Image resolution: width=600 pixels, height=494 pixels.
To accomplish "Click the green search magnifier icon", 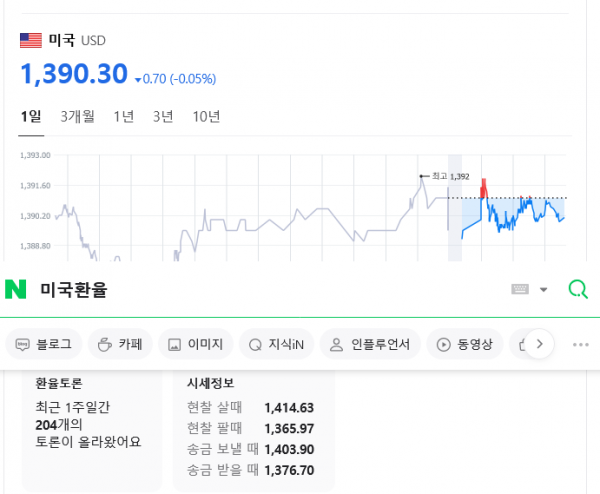I will pos(577,290).
